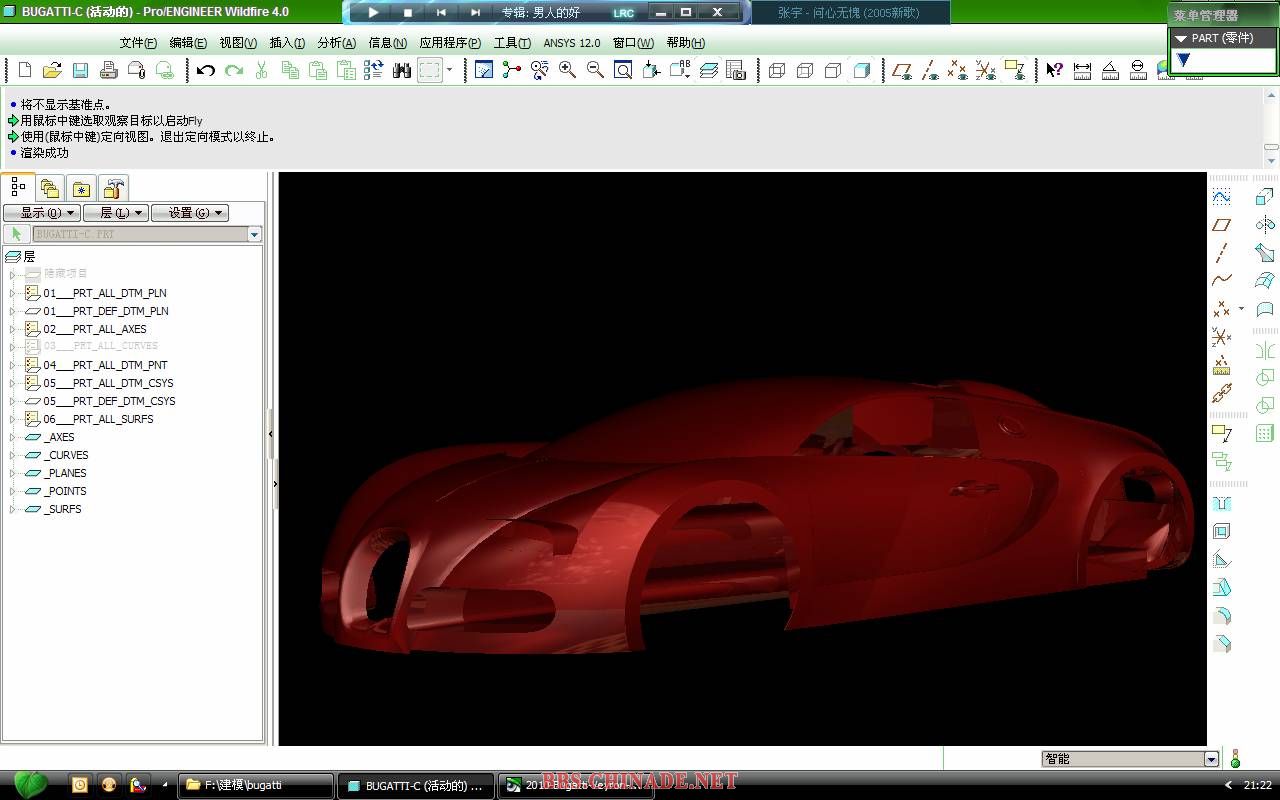This screenshot has width=1280, height=800.
Task: Open the BUGATTI-C.PRT model selector dropdown
Action: click(x=255, y=234)
